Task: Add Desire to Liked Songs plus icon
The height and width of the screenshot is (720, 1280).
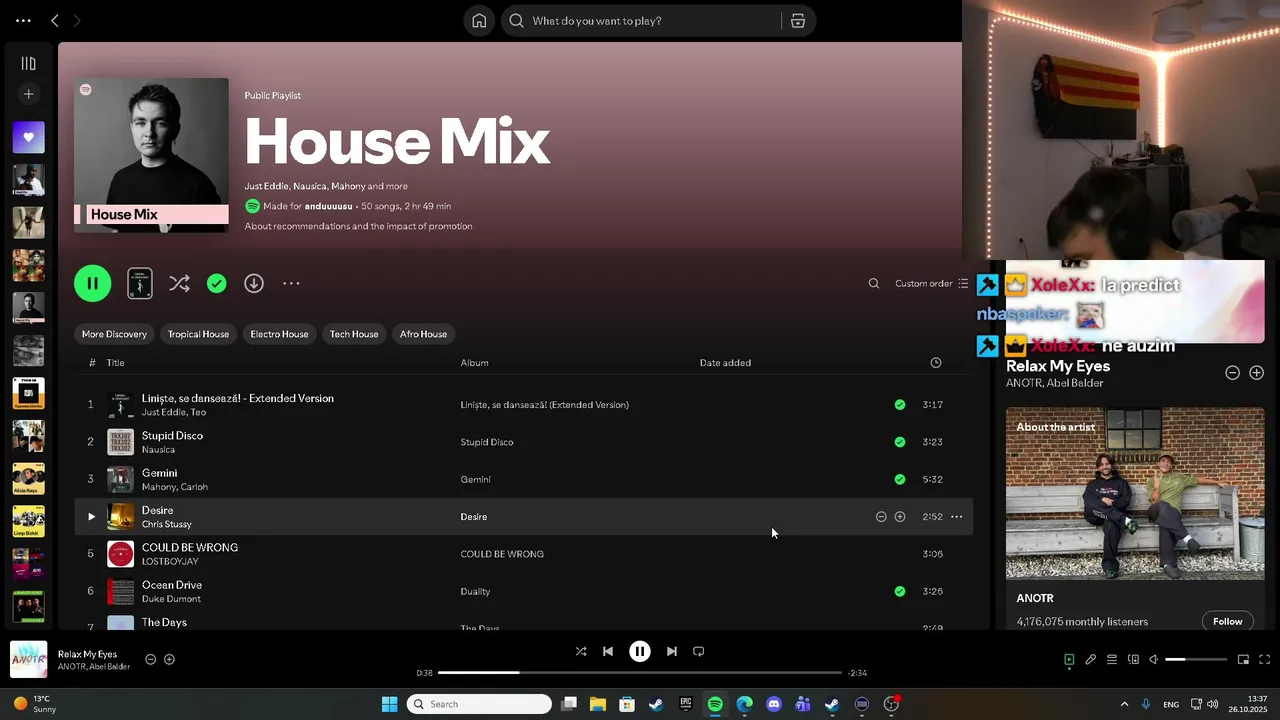Action: [900, 517]
